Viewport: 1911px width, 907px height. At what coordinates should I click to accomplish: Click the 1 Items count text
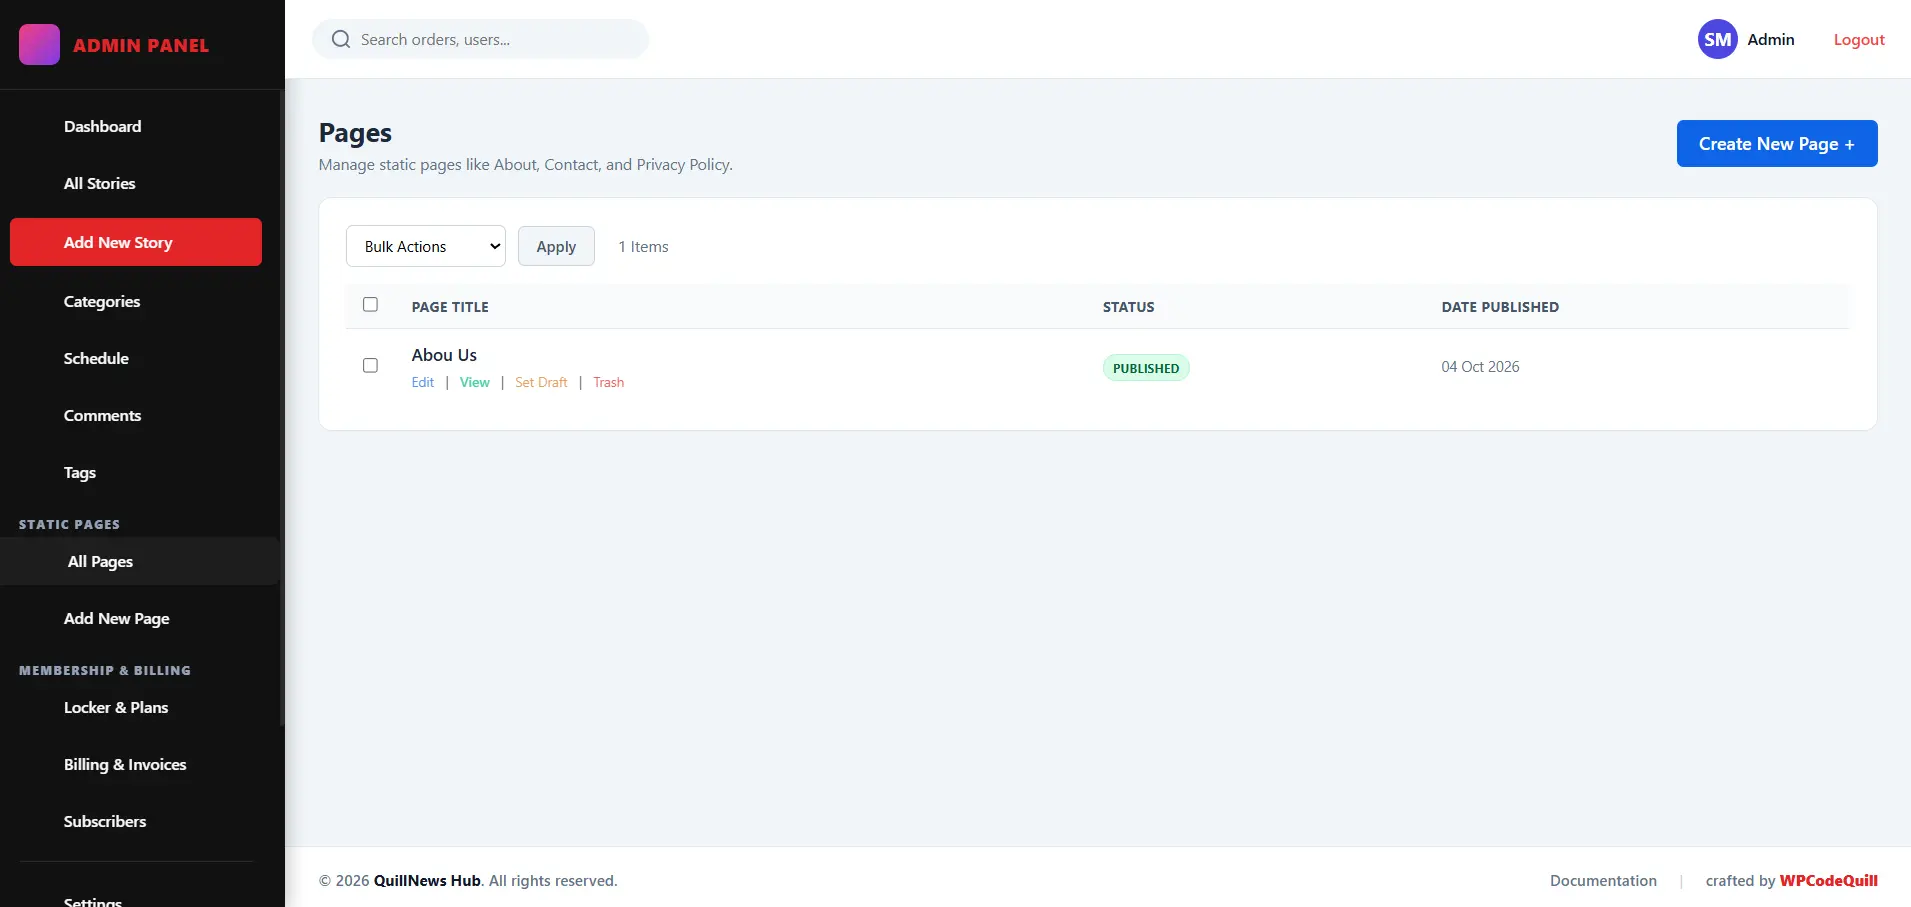tap(643, 247)
